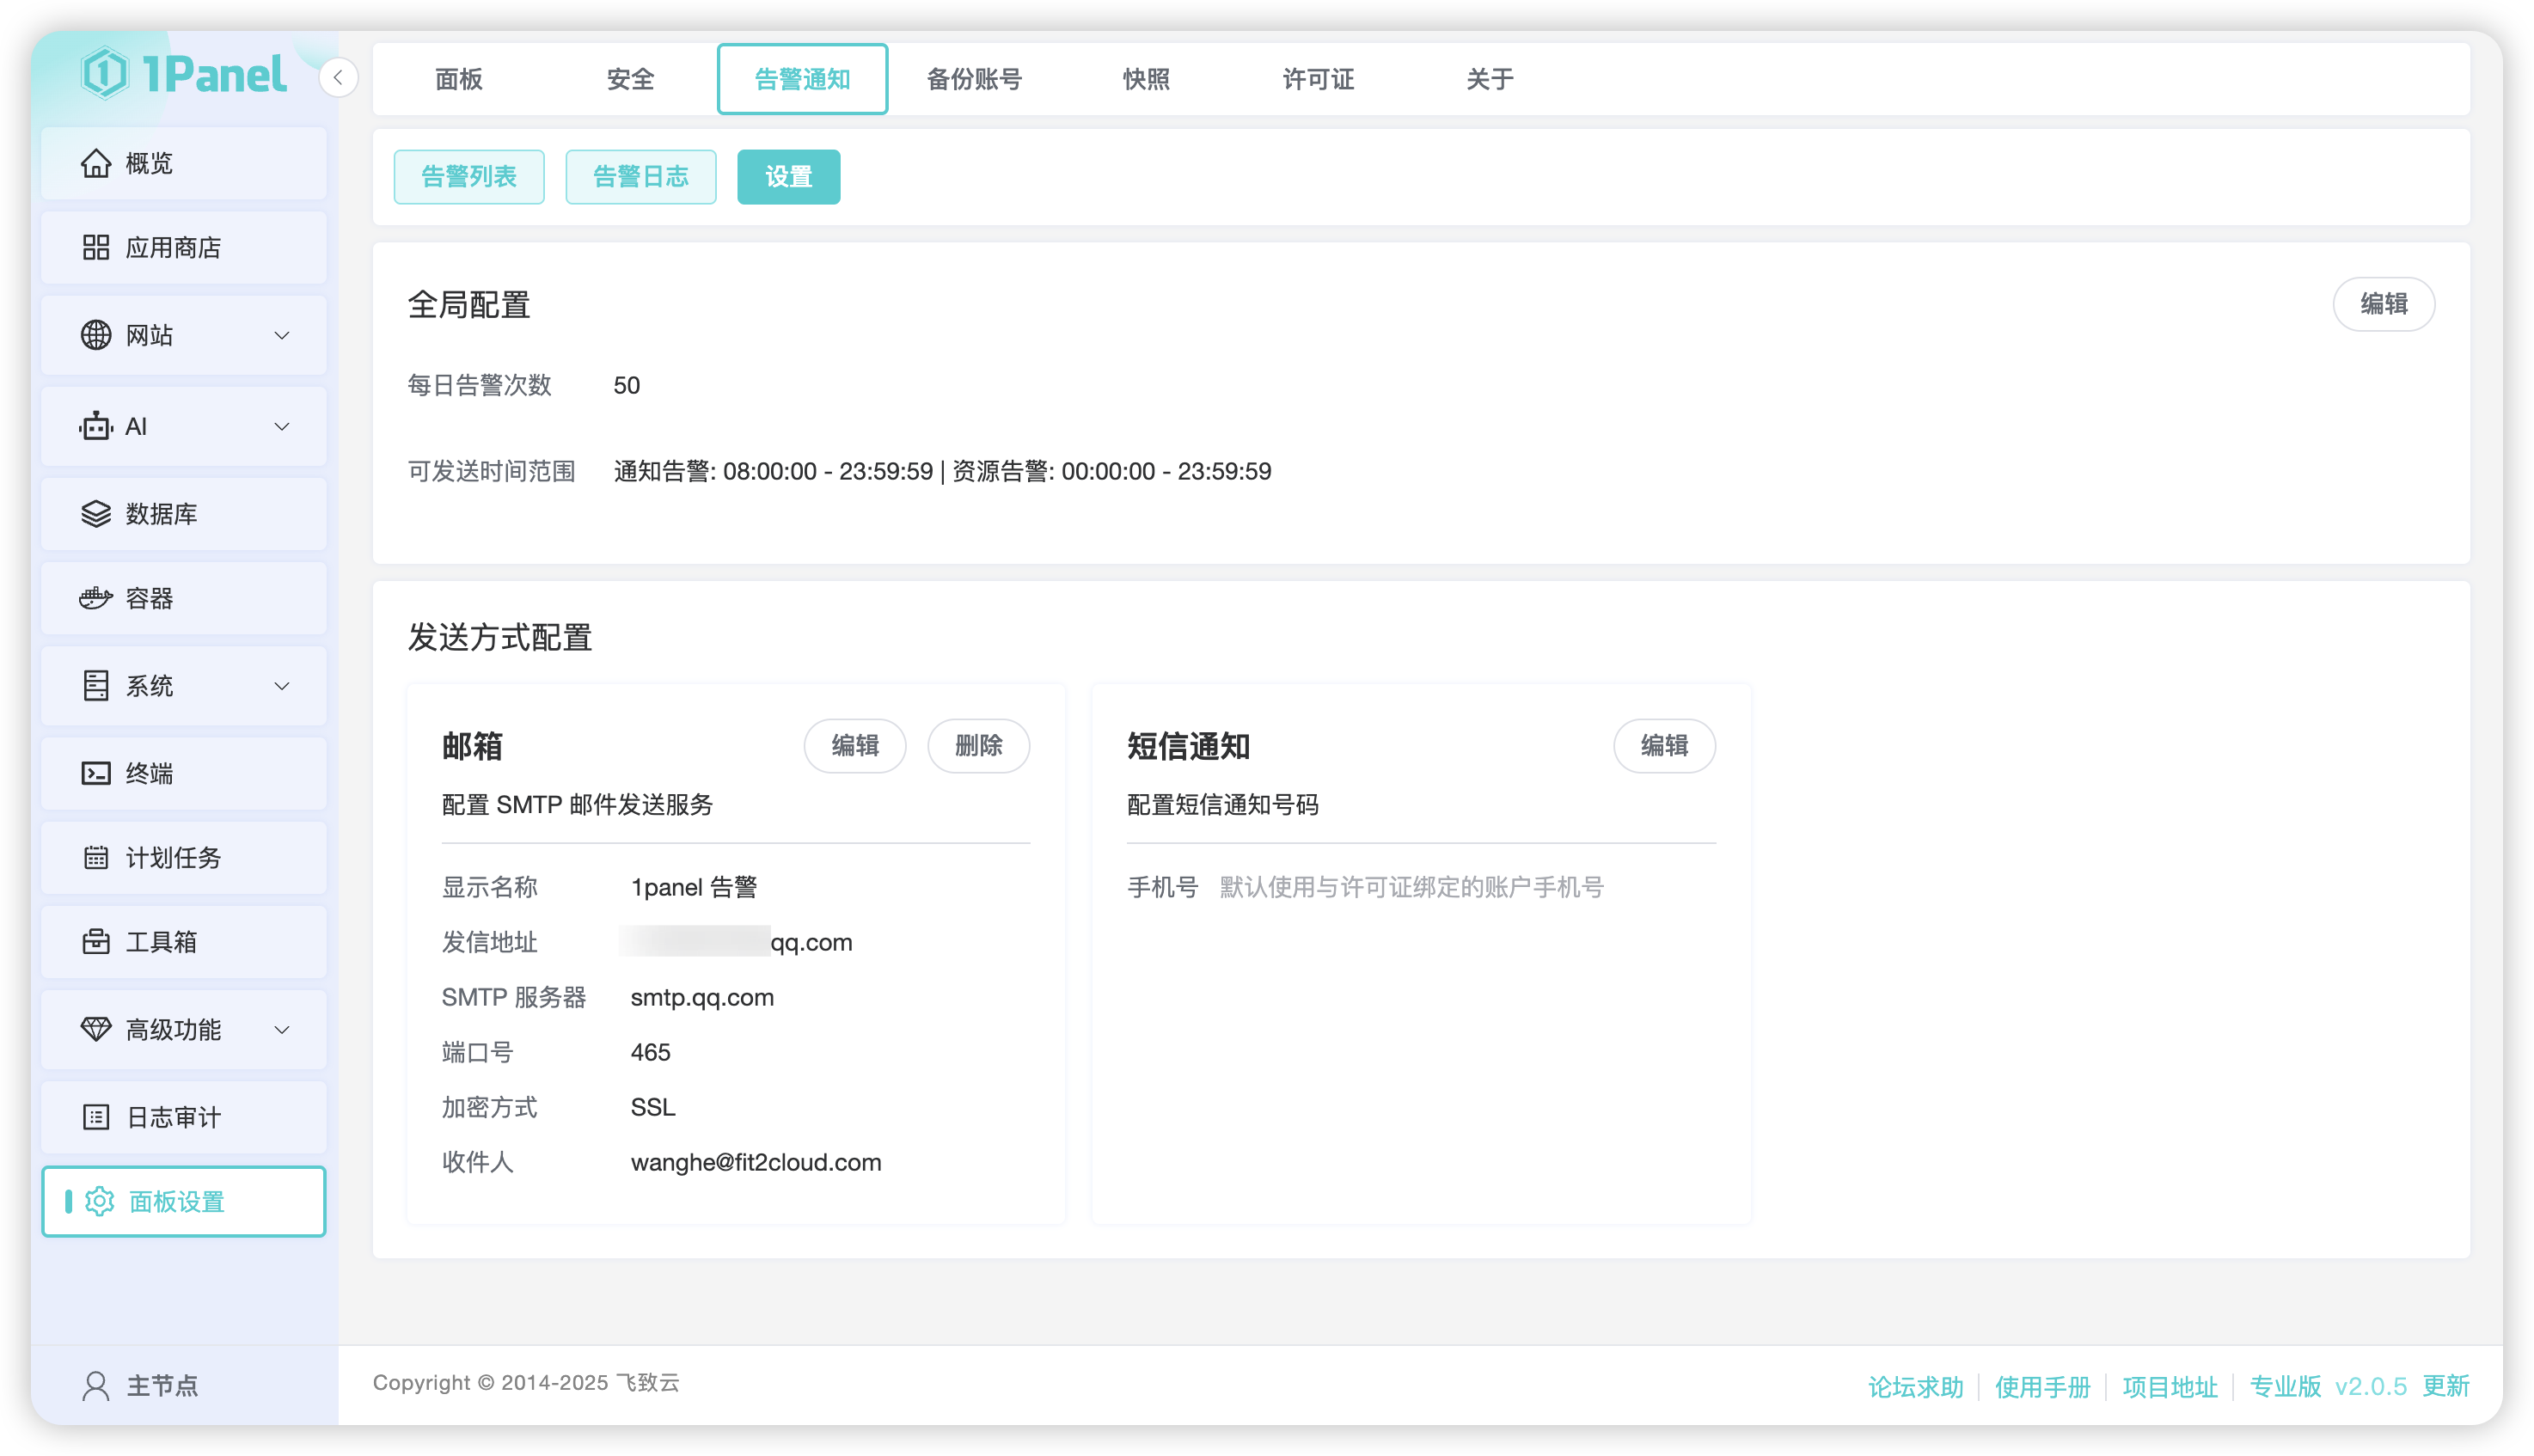2534x1456 pixels.
Task: Open the 项目地址 link
Action: 2170,1386
